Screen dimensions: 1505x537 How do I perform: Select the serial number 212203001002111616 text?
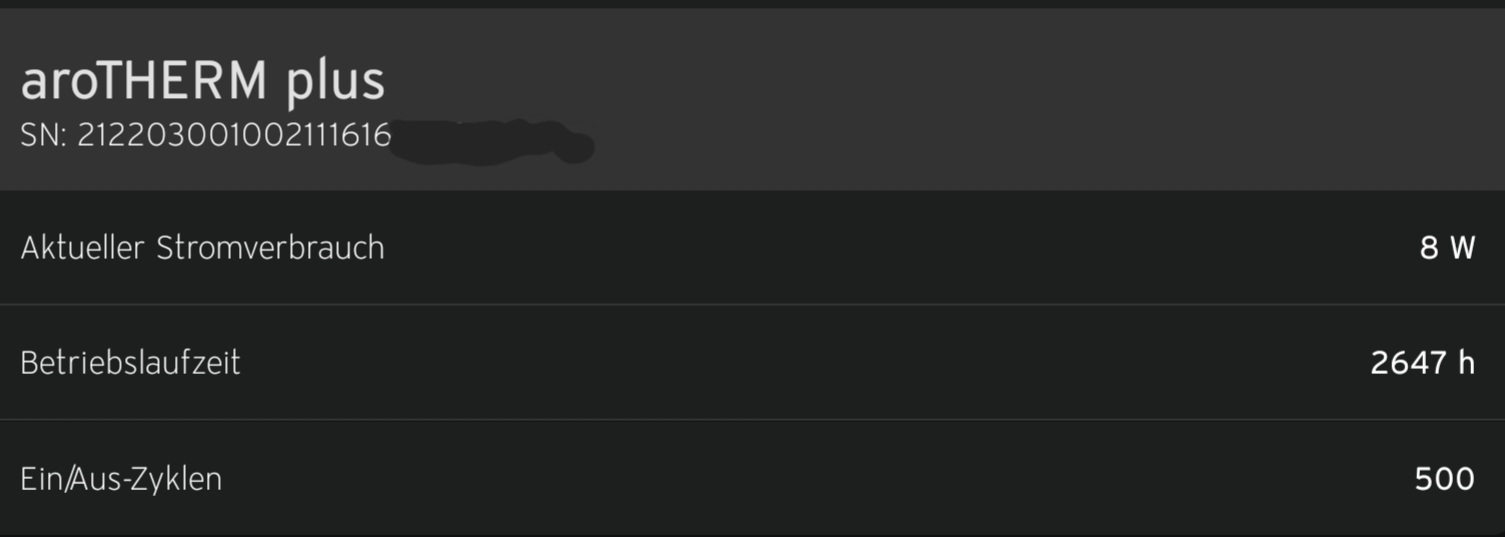[x=234, y=135]
